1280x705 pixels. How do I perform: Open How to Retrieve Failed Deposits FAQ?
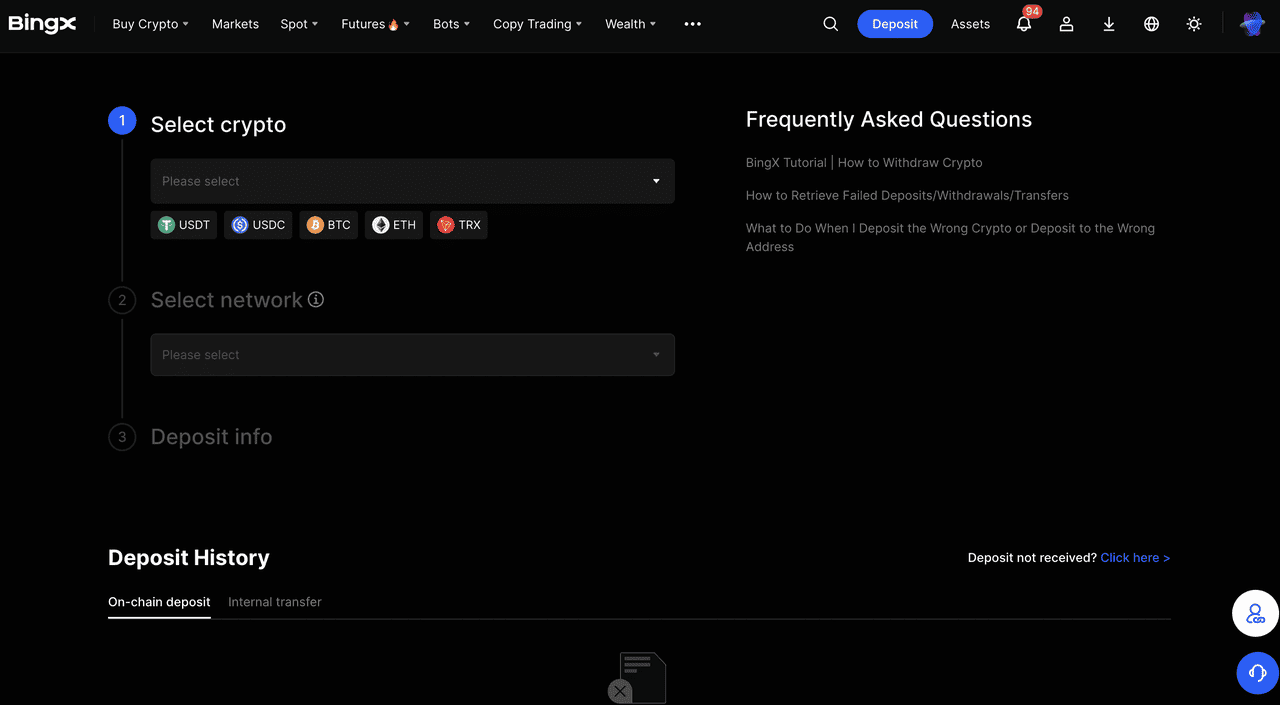tap(907, 196)
